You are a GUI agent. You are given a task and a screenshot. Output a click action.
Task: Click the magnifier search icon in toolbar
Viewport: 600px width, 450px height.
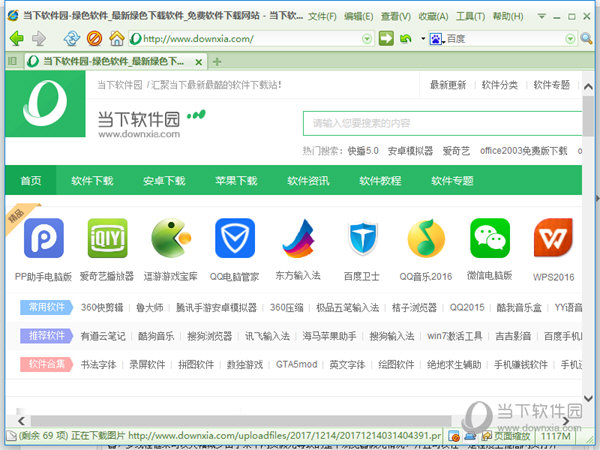coord(586,39)
